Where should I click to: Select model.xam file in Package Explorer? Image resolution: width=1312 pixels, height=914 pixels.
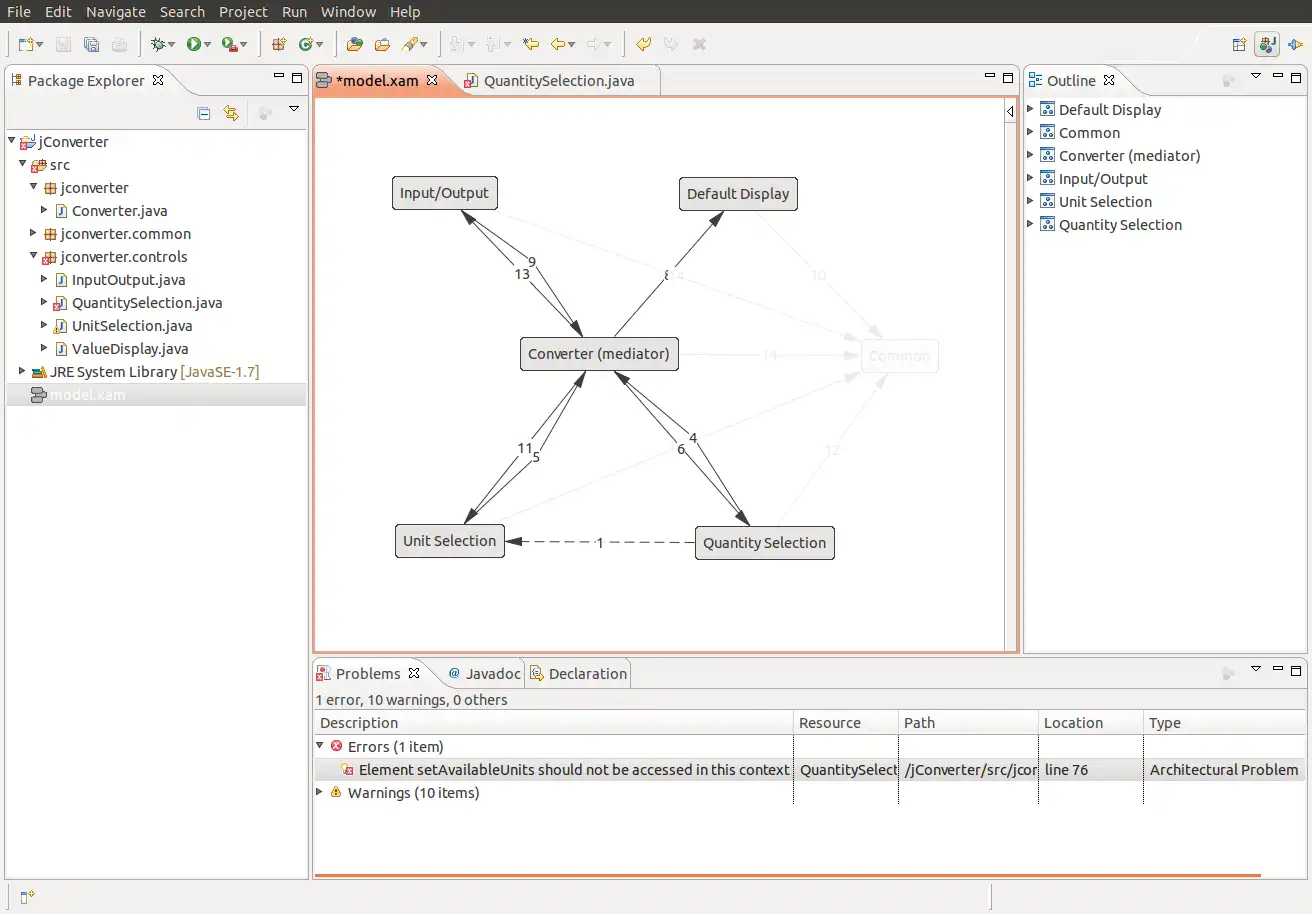(x=88, y=395)
